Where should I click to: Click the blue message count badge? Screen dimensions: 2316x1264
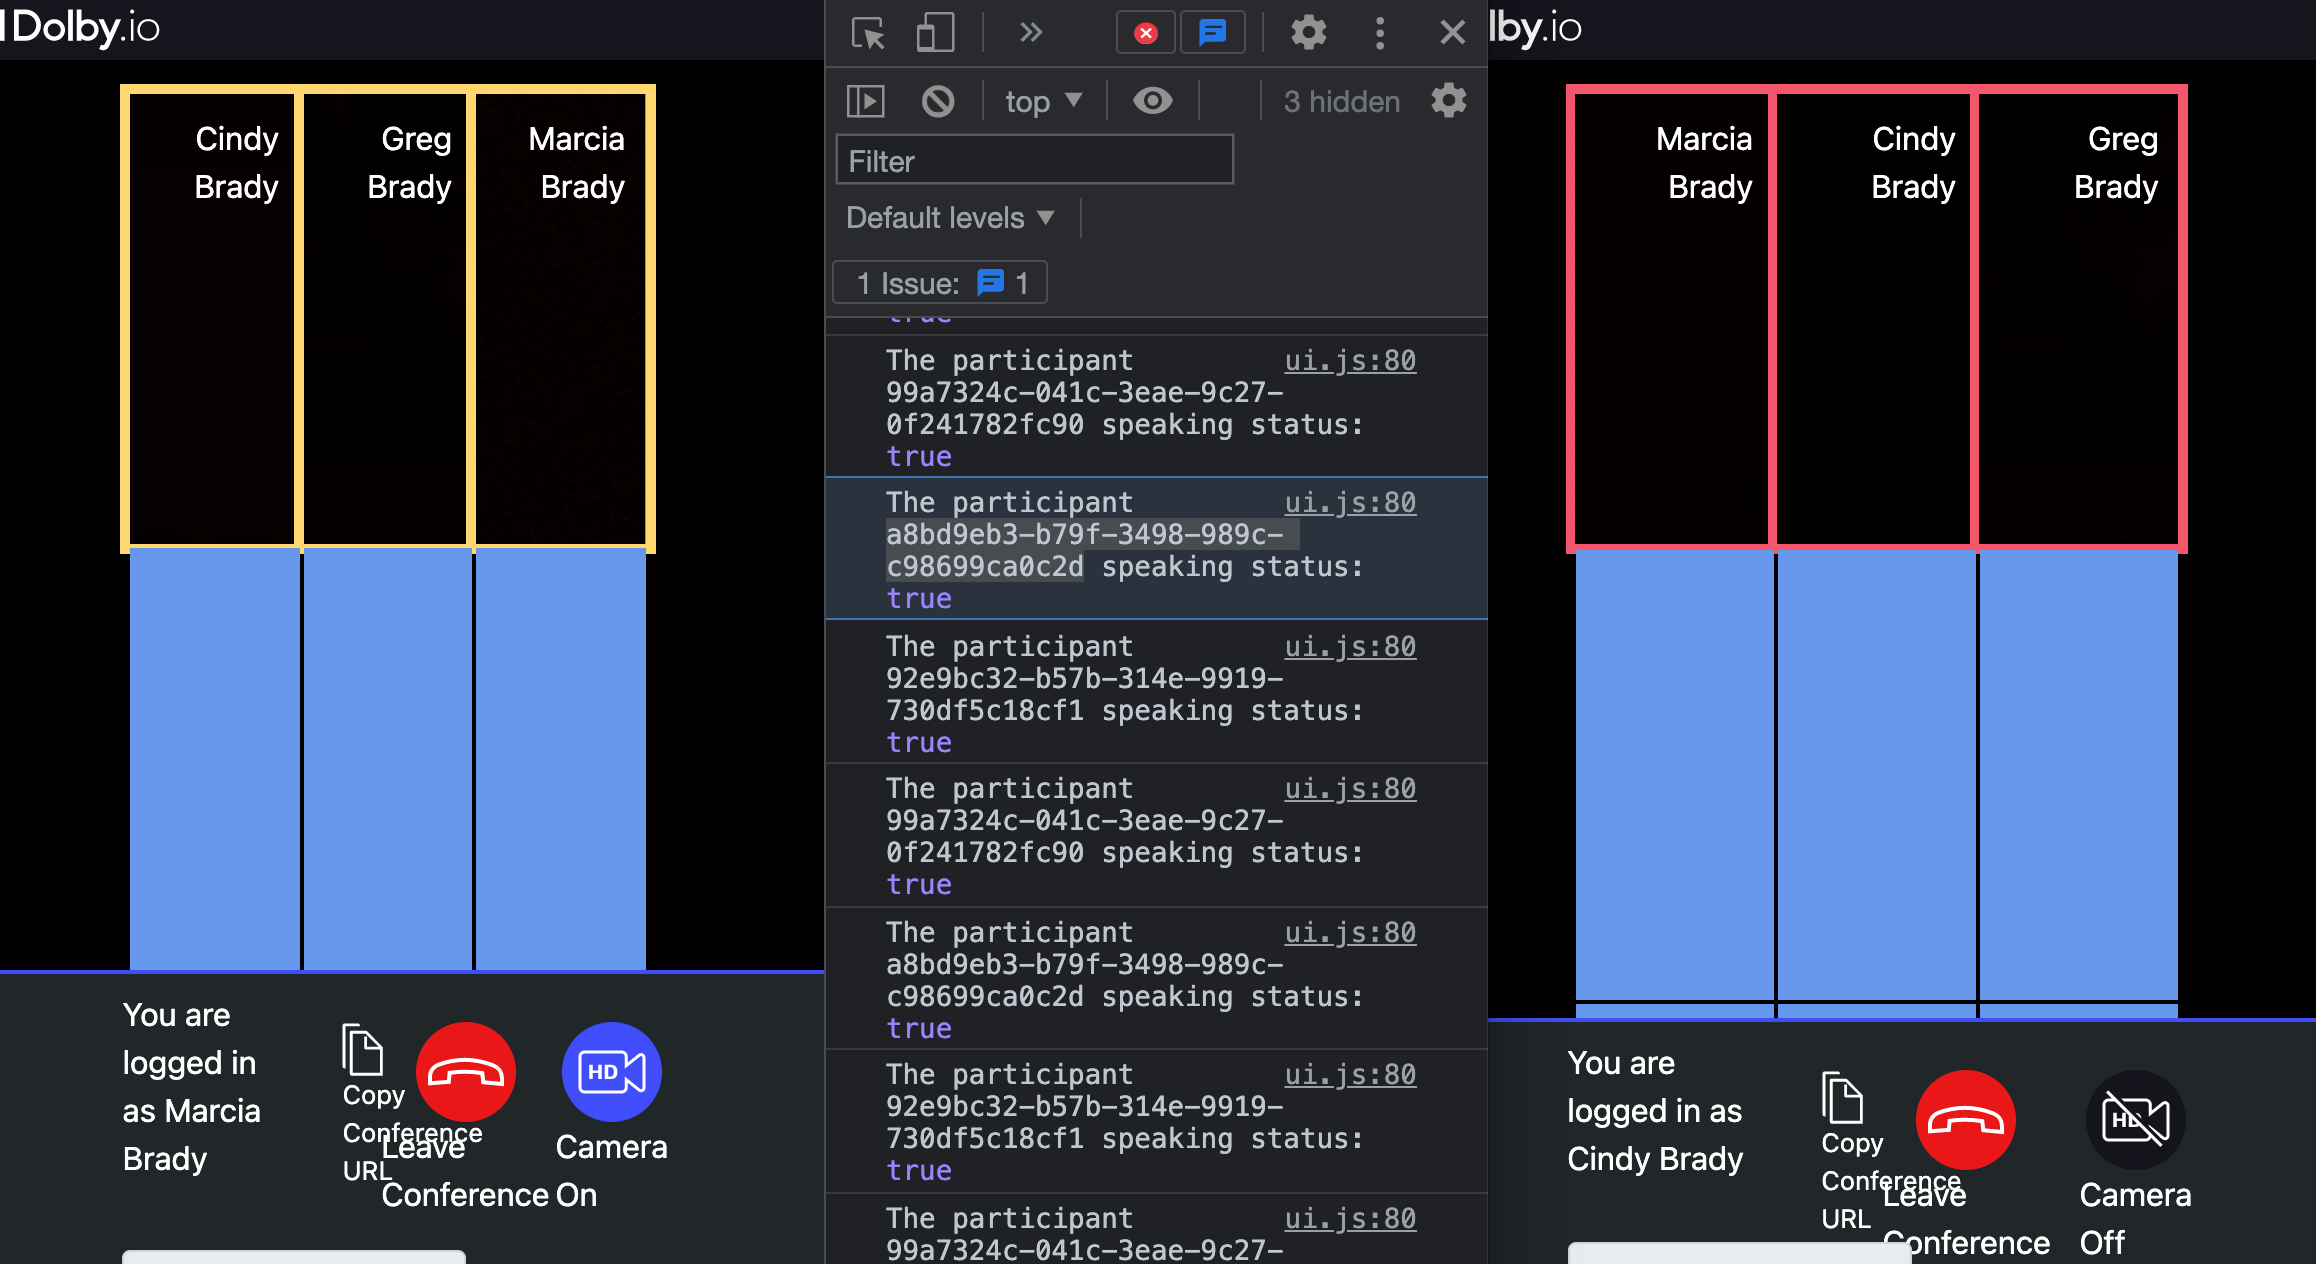pos(1212,33)
